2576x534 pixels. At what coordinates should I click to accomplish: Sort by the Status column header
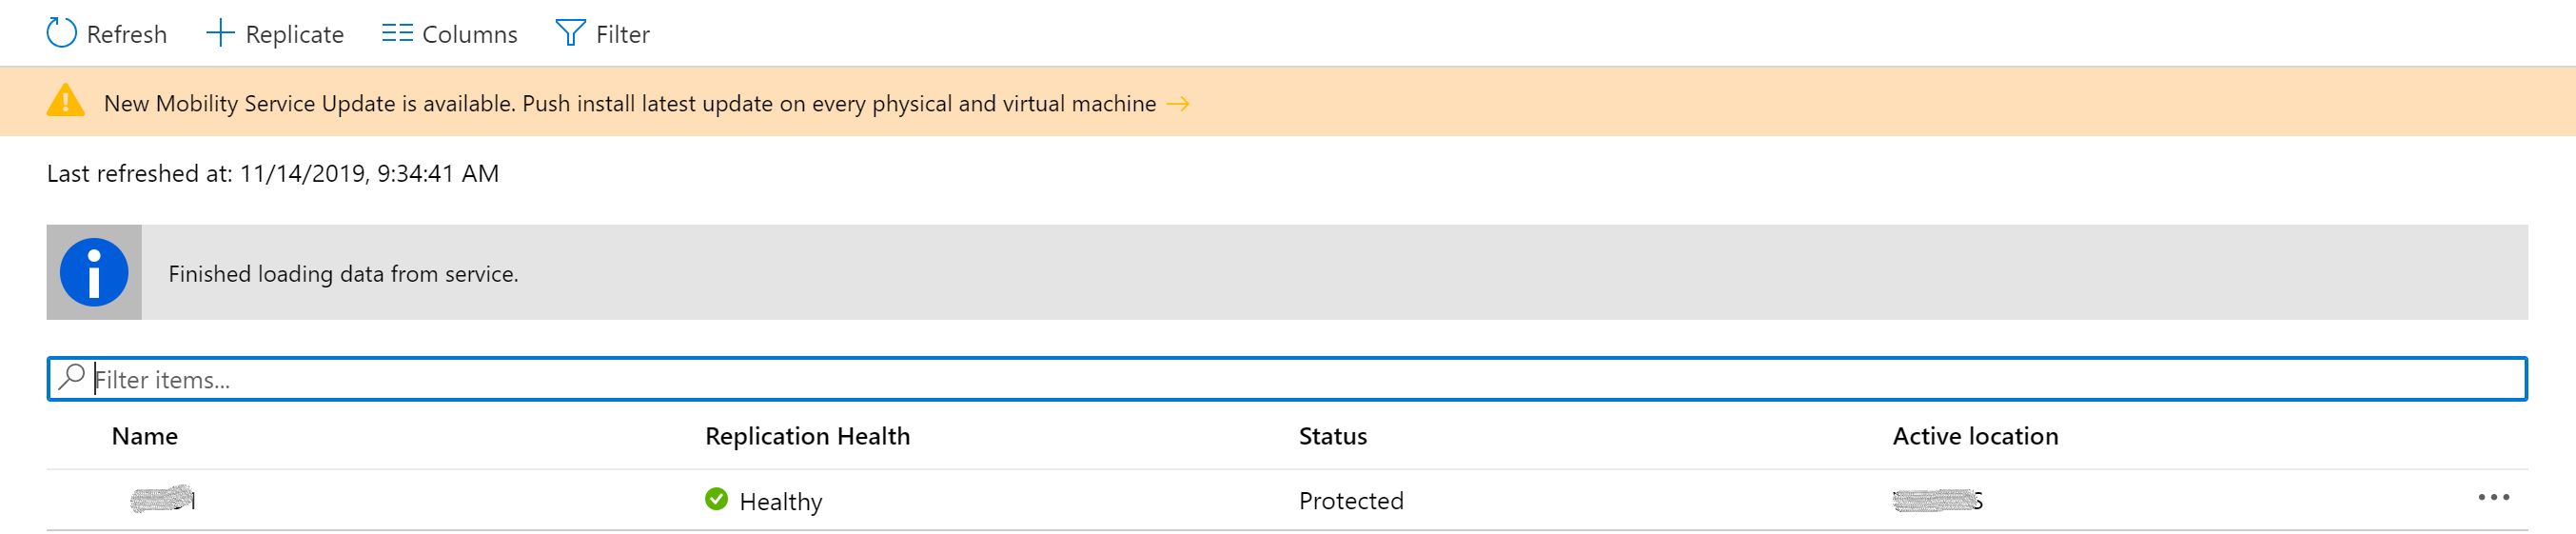pos(1332,436)
